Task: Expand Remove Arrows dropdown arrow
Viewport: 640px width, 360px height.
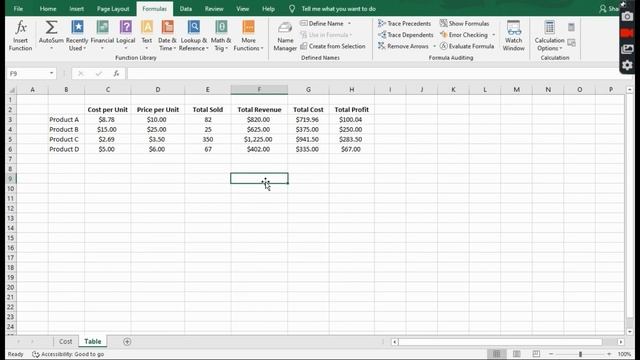Action: 434,46
